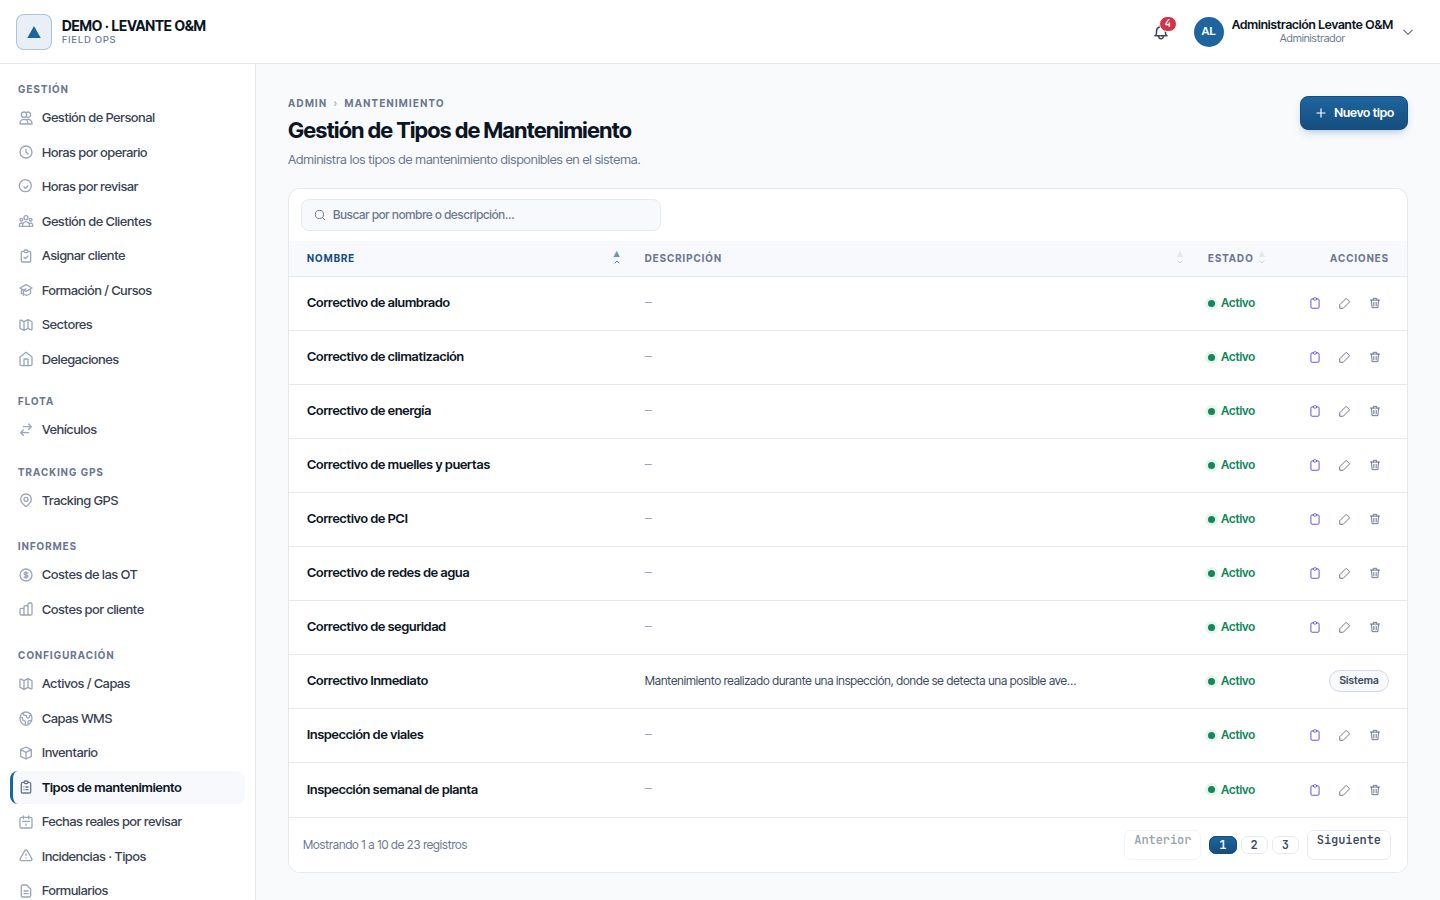Edit Correctivo de climatización with pencil icon
Image resolution: width=1440 pixels, height=900 pixels.
pos(1344,357)
